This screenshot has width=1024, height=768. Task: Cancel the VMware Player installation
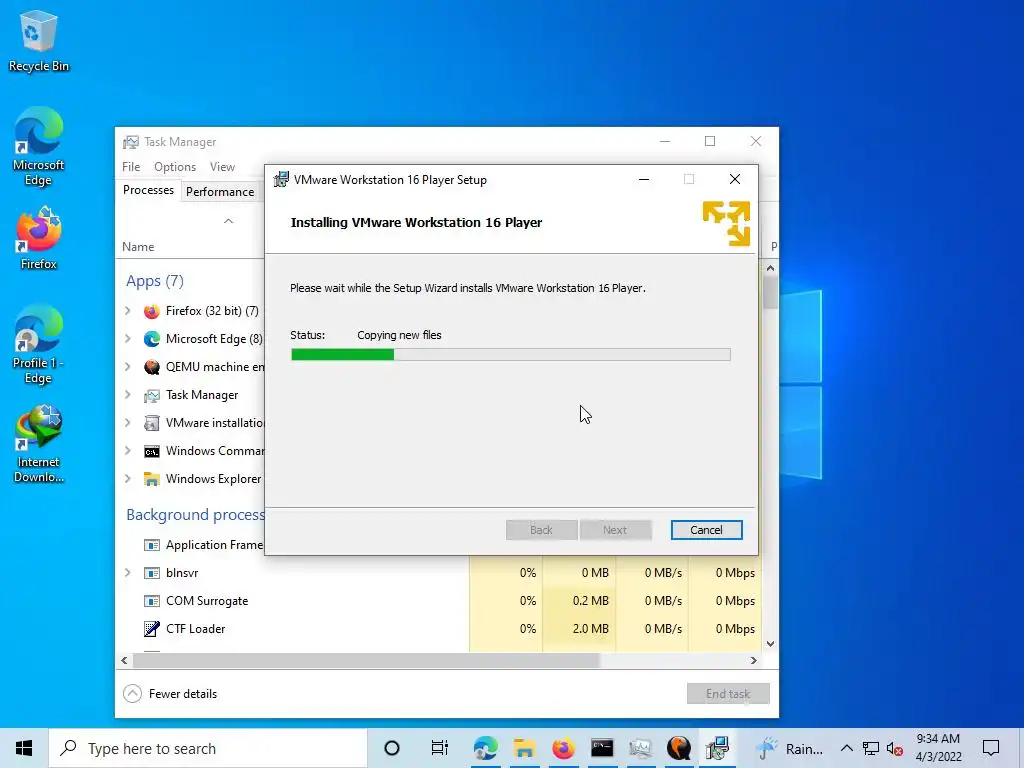707,530
